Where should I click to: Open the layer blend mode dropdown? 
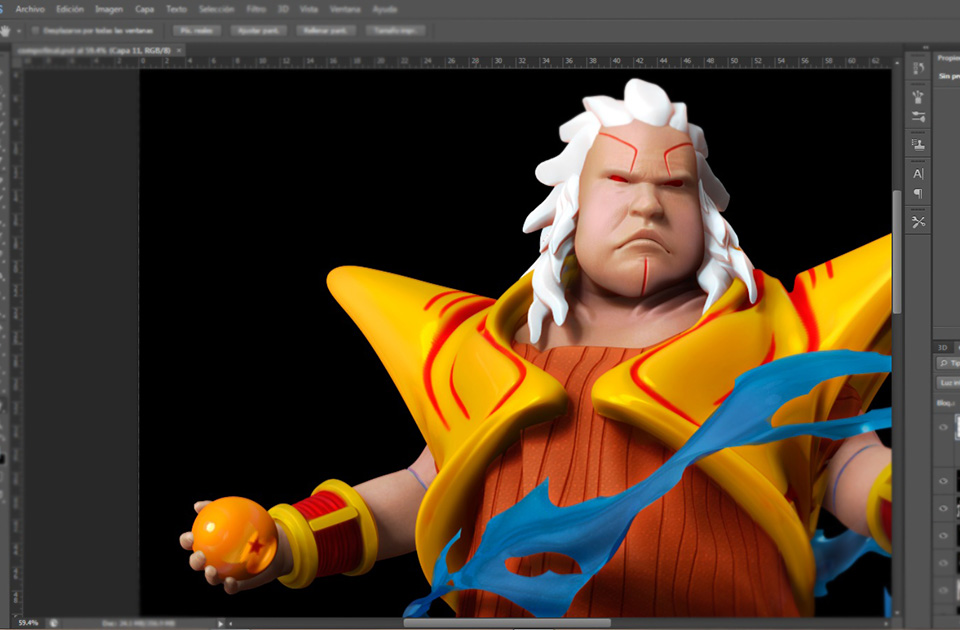949,383
